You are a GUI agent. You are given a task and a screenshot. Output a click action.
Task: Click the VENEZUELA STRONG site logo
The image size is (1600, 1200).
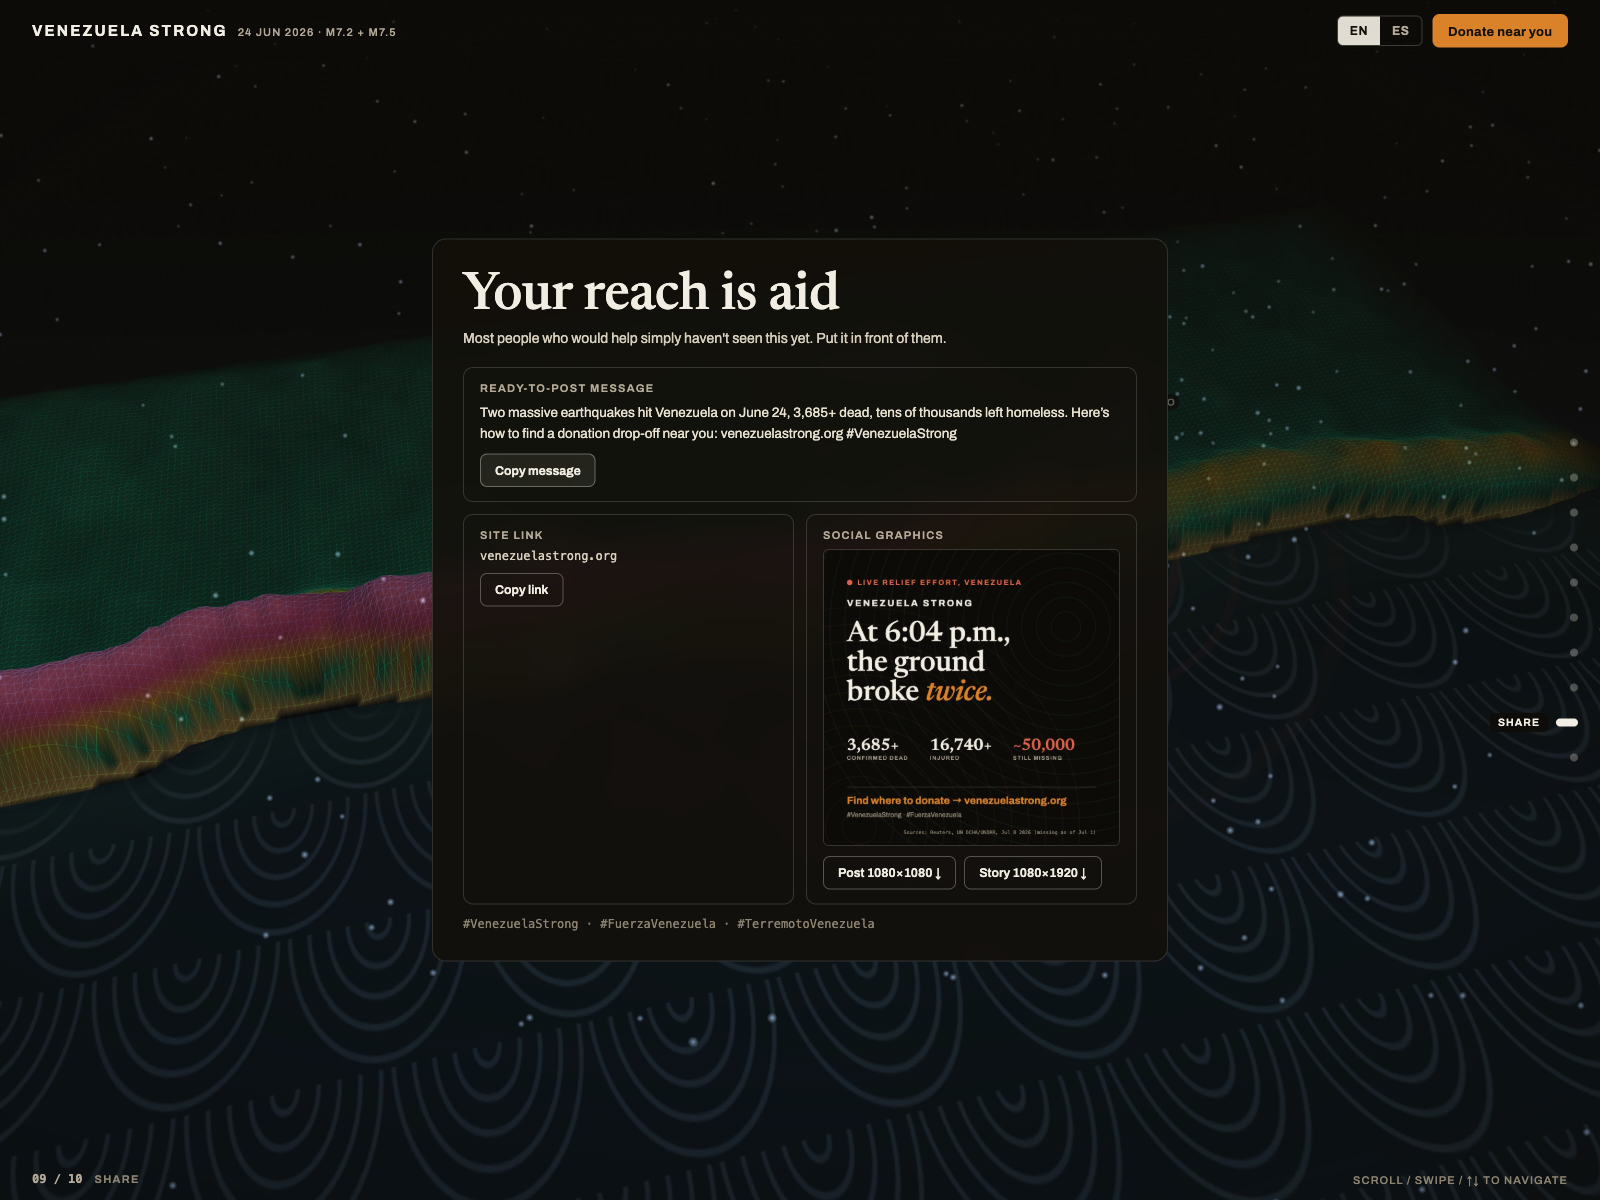(129, 31)
